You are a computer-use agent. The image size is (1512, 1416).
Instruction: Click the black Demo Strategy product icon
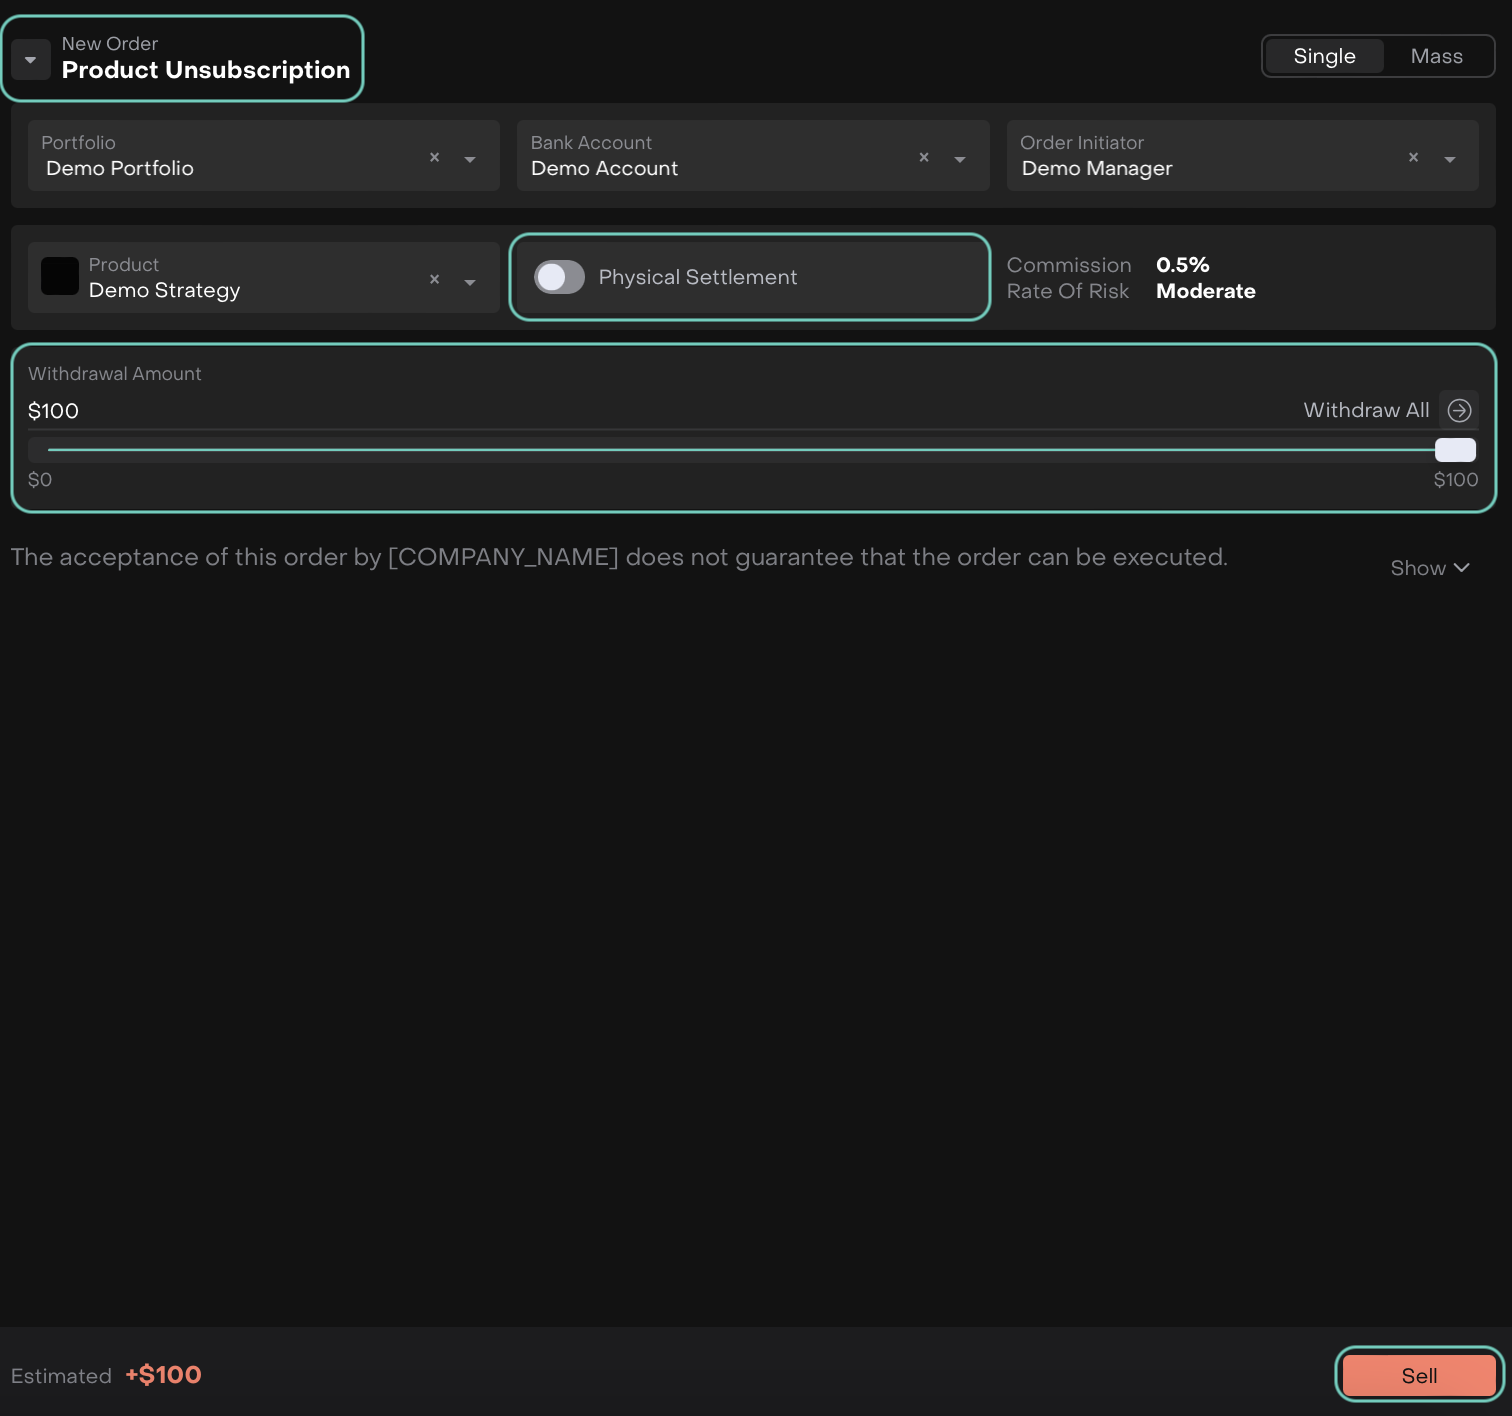coord(60,277)
